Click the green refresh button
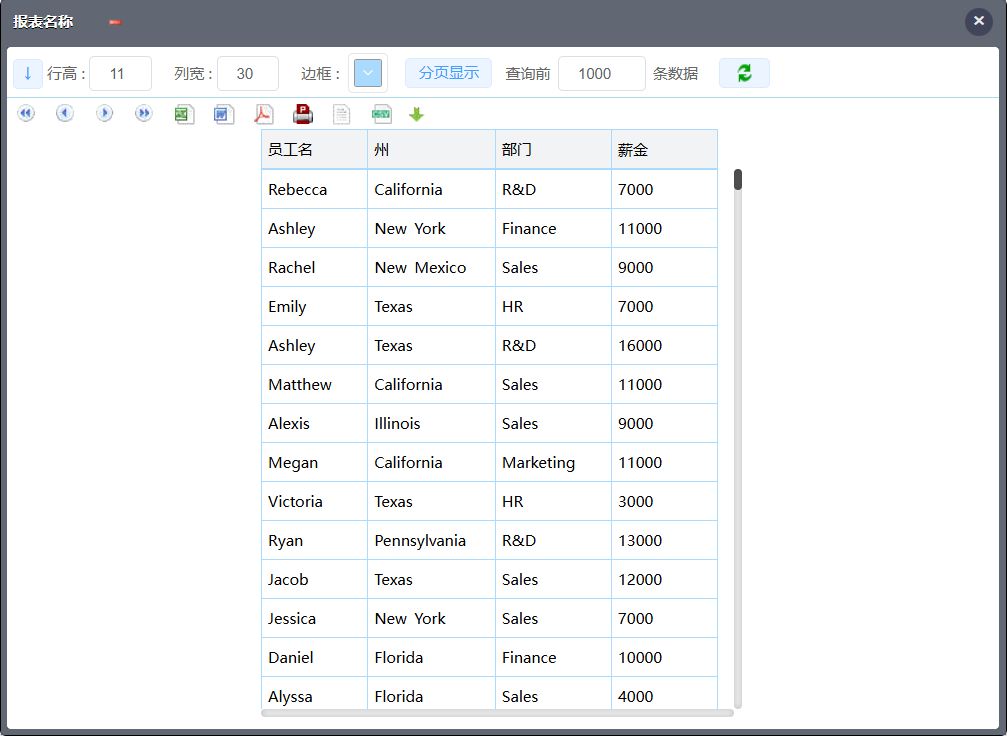This screenshot has width=1007, height=736. pyautogui.click(x=744, y=73)
